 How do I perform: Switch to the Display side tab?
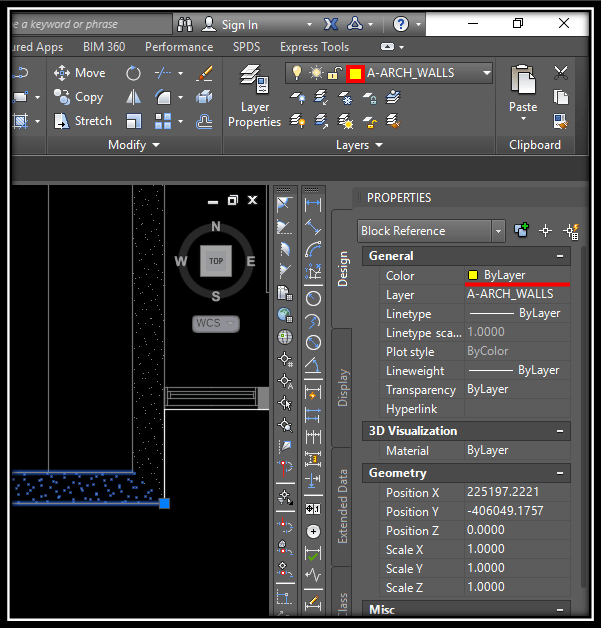tap(343, 387)
